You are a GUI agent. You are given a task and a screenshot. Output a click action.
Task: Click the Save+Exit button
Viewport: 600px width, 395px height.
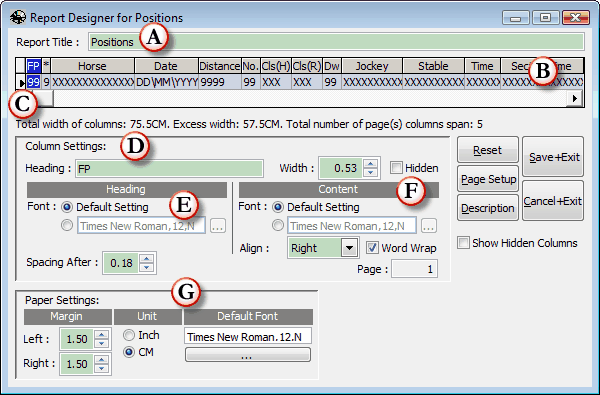pos(553,157)
